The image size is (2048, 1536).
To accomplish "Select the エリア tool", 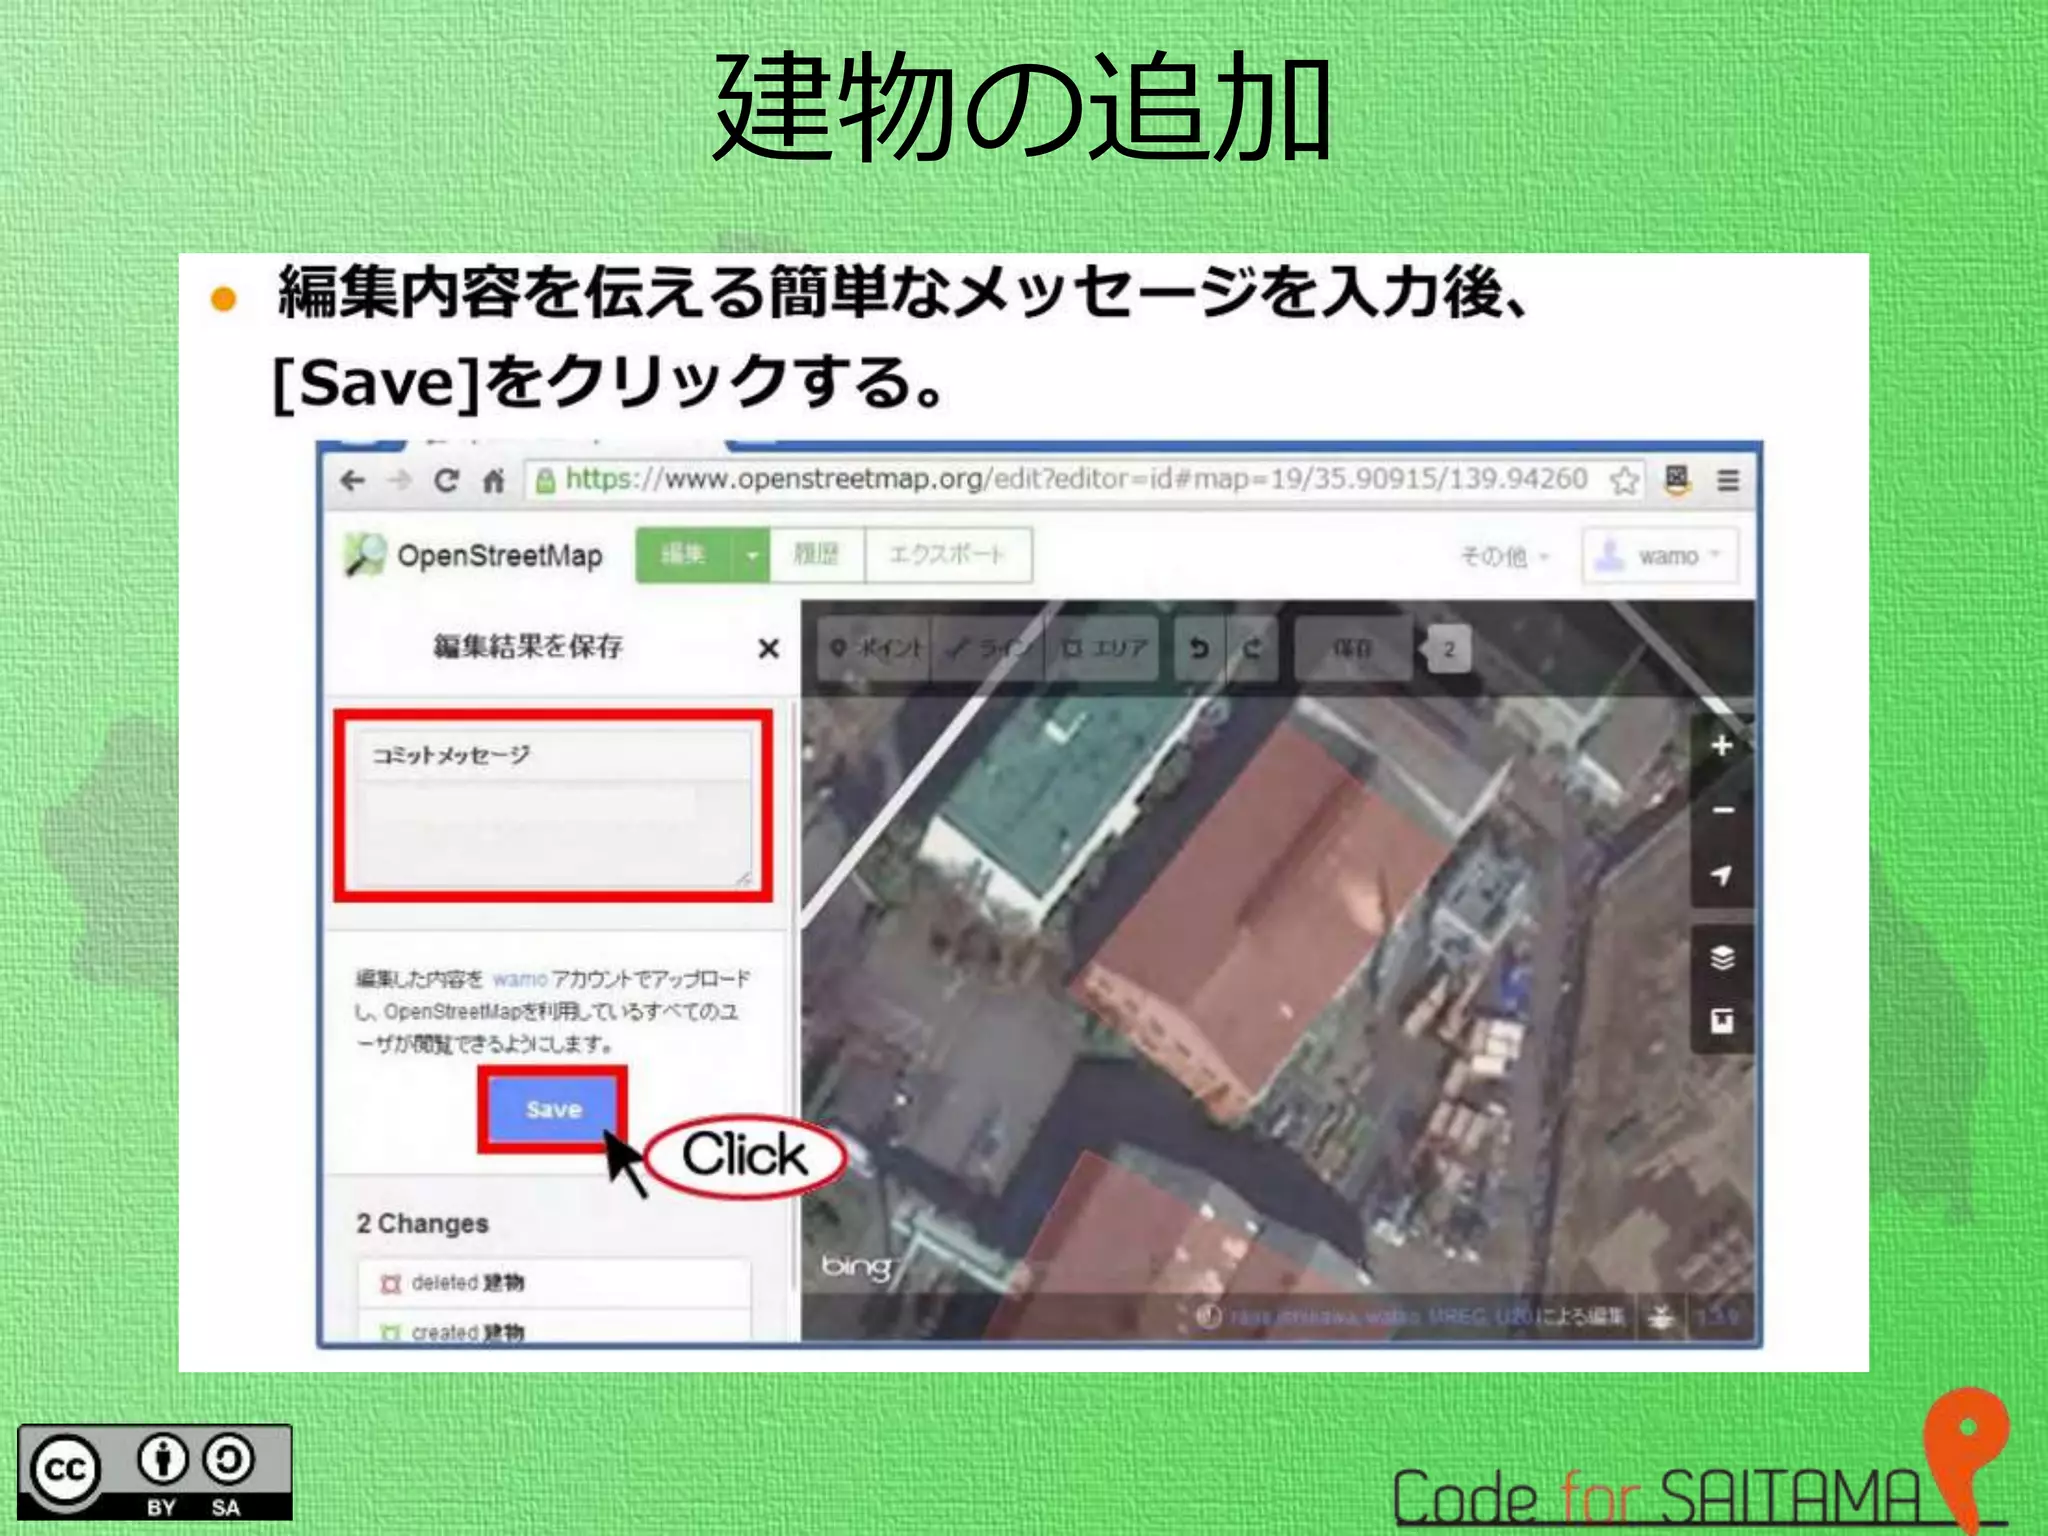I will 1103,649.
